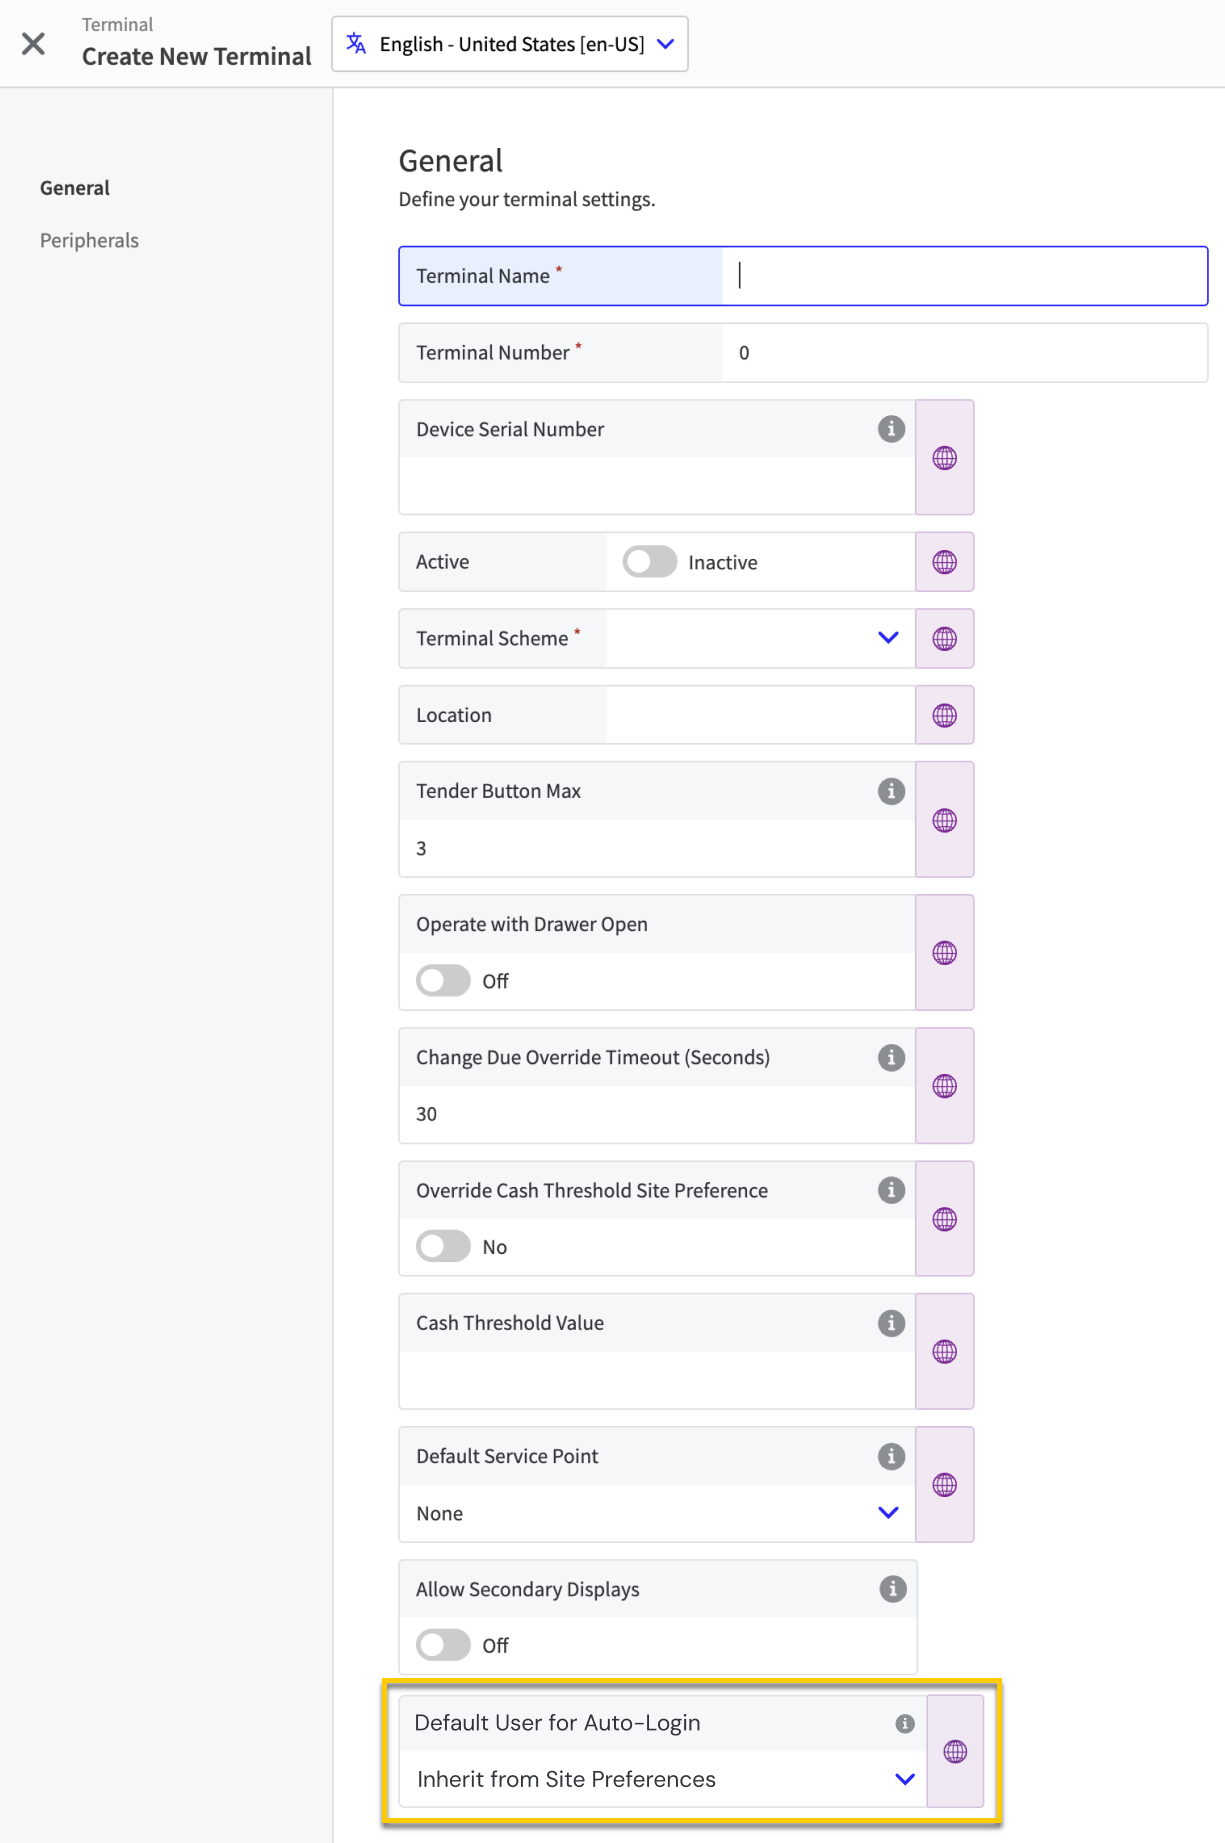Toggle the terminal from Inactive to Active
Image resolution: width=1225 pixels, height=1843 pixels.
click(648, 562)
